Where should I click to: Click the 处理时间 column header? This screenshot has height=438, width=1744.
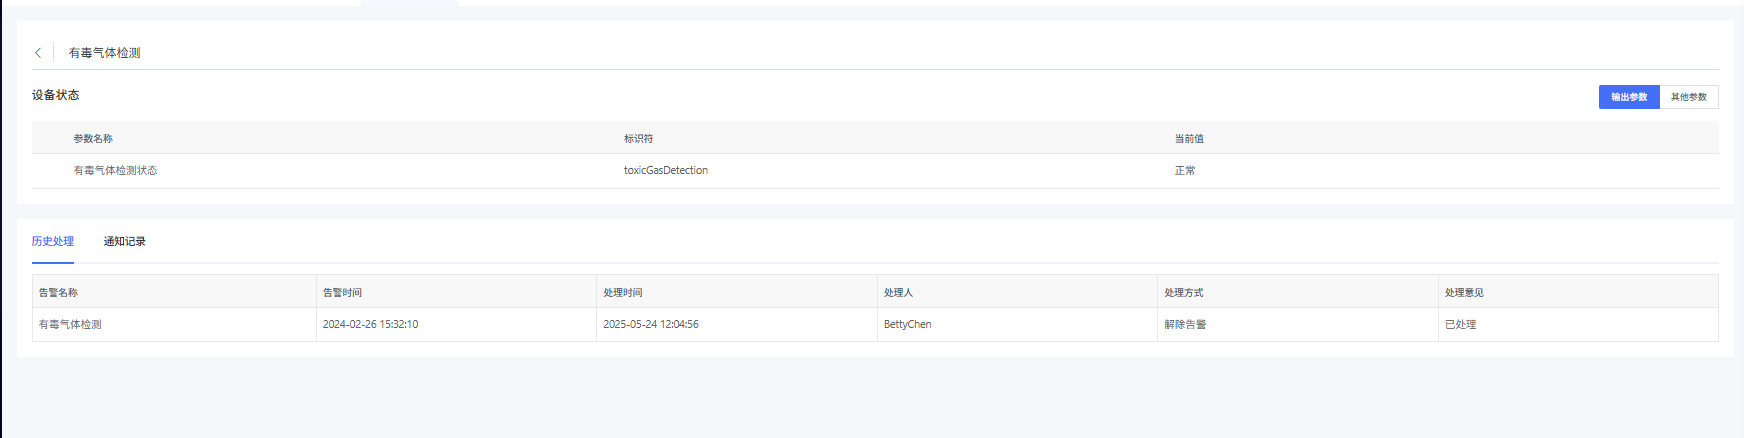click(x=622, y=293)
